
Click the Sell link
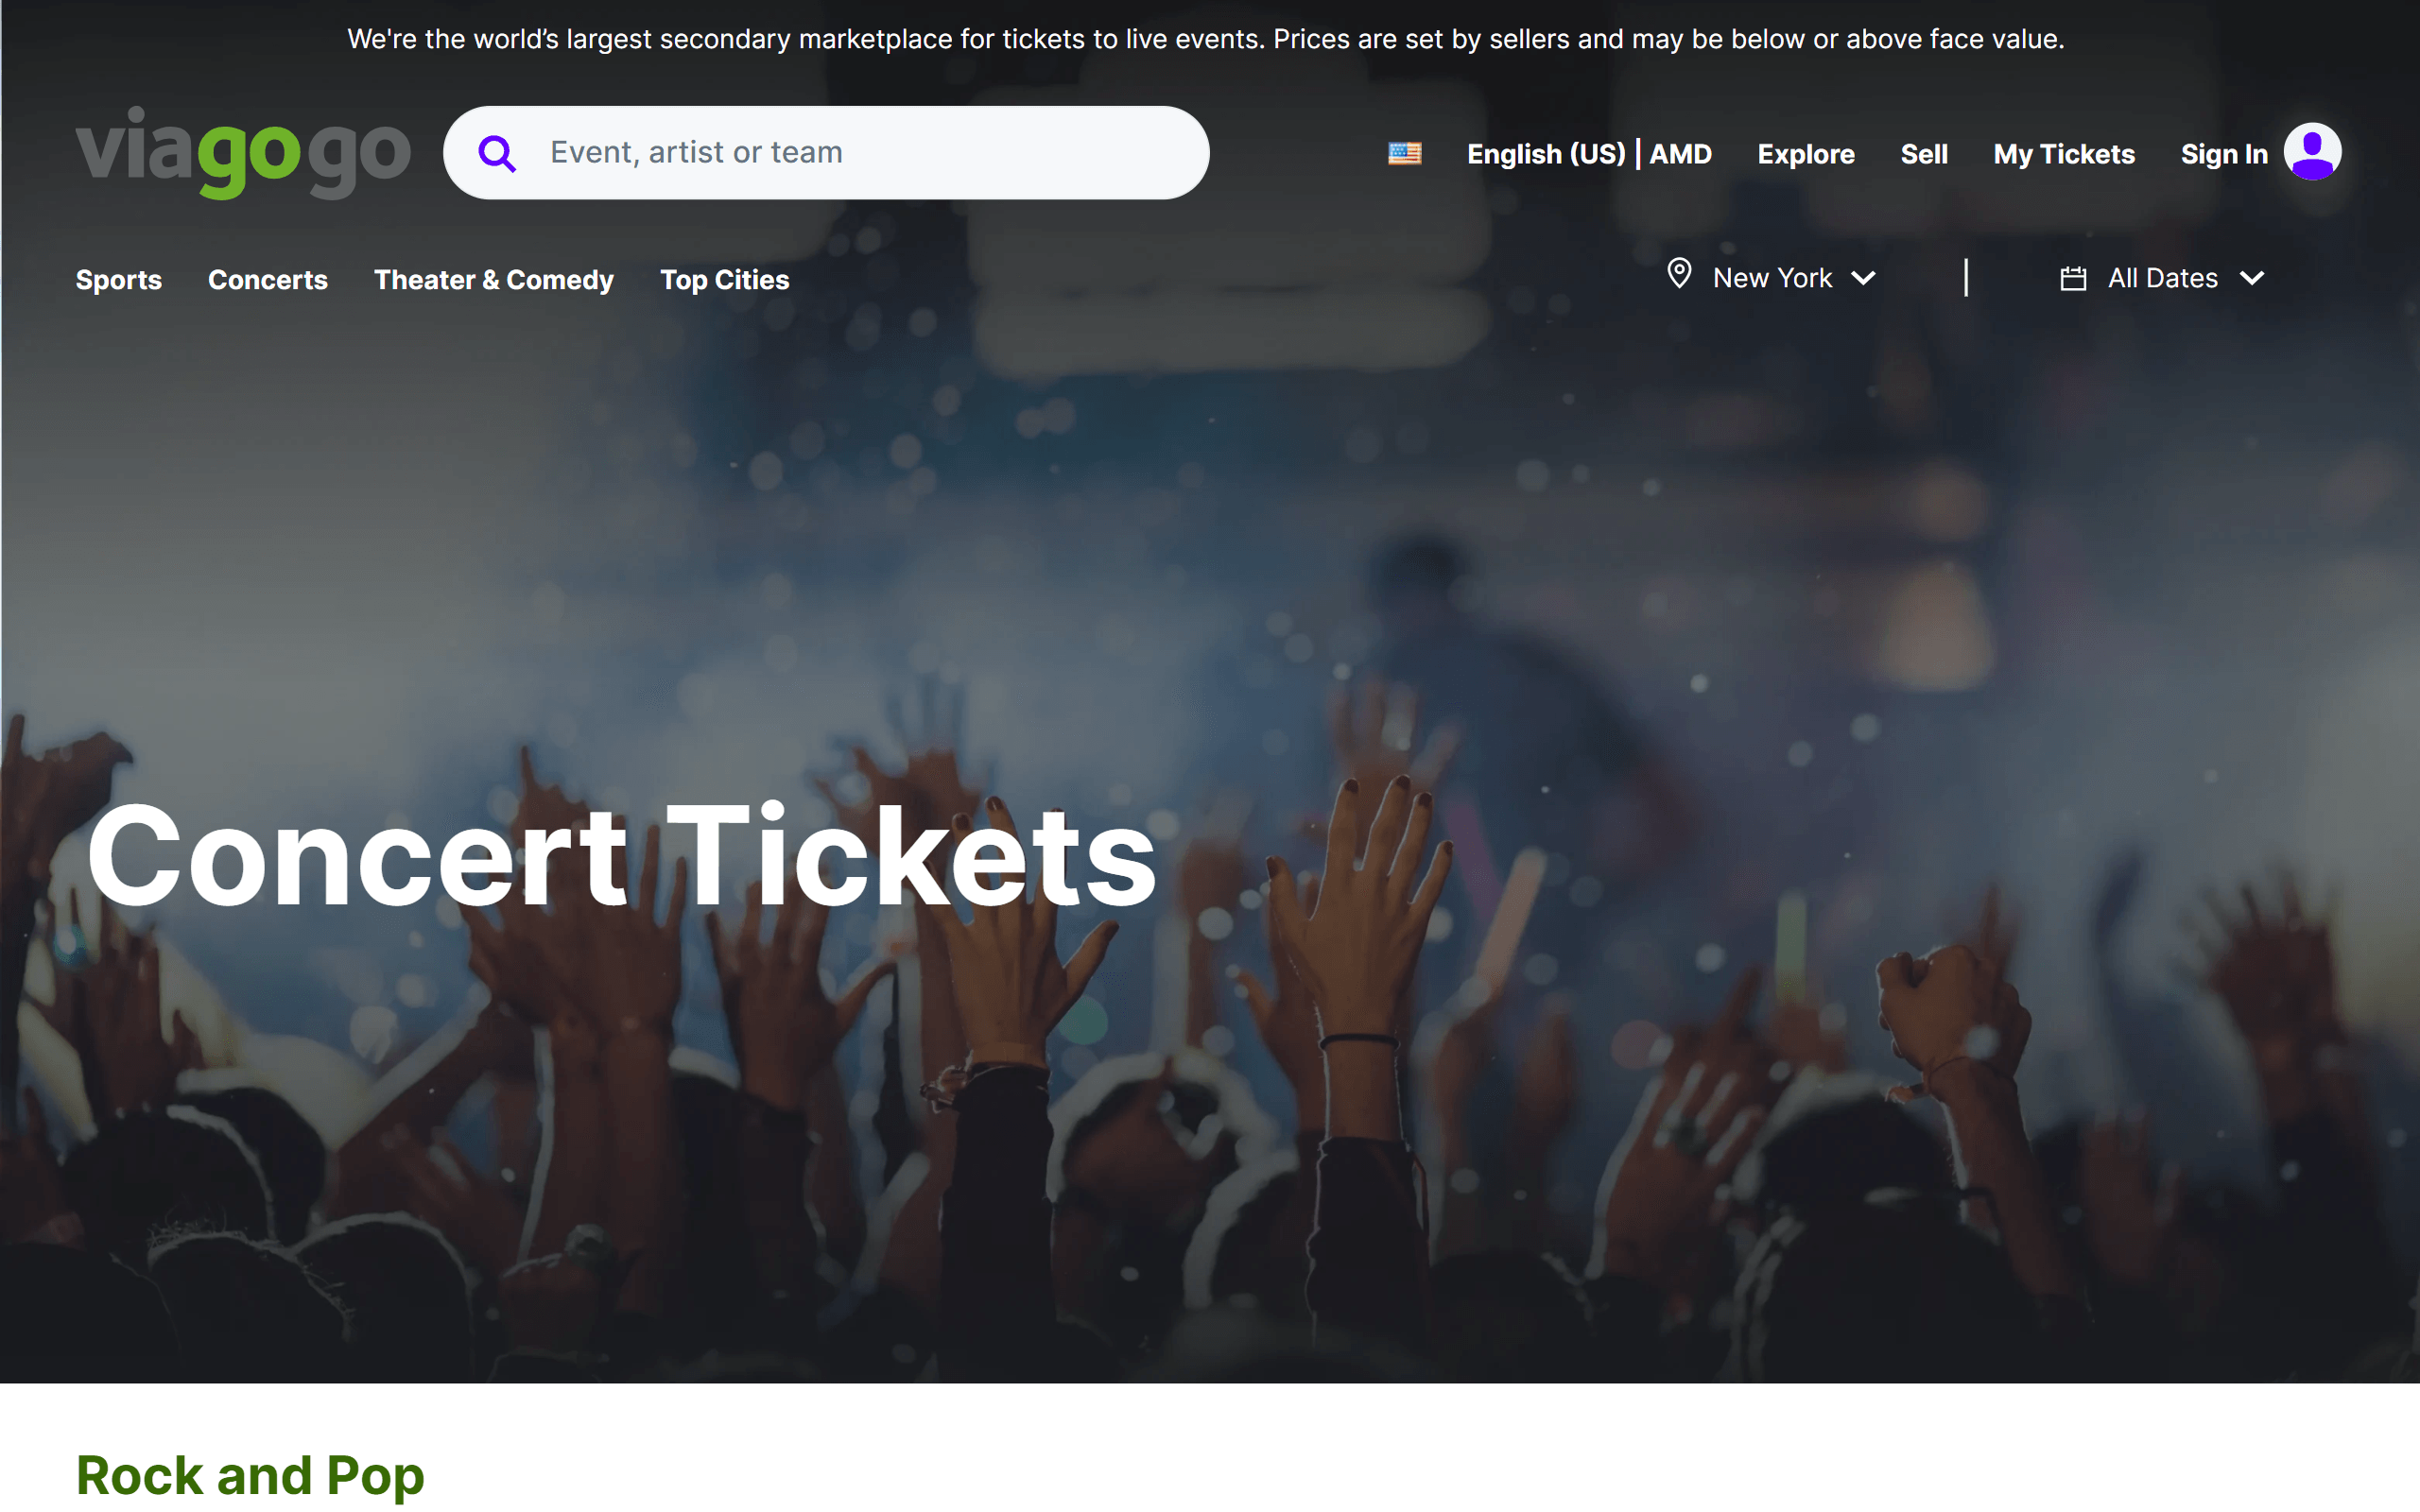[1924, 154]
